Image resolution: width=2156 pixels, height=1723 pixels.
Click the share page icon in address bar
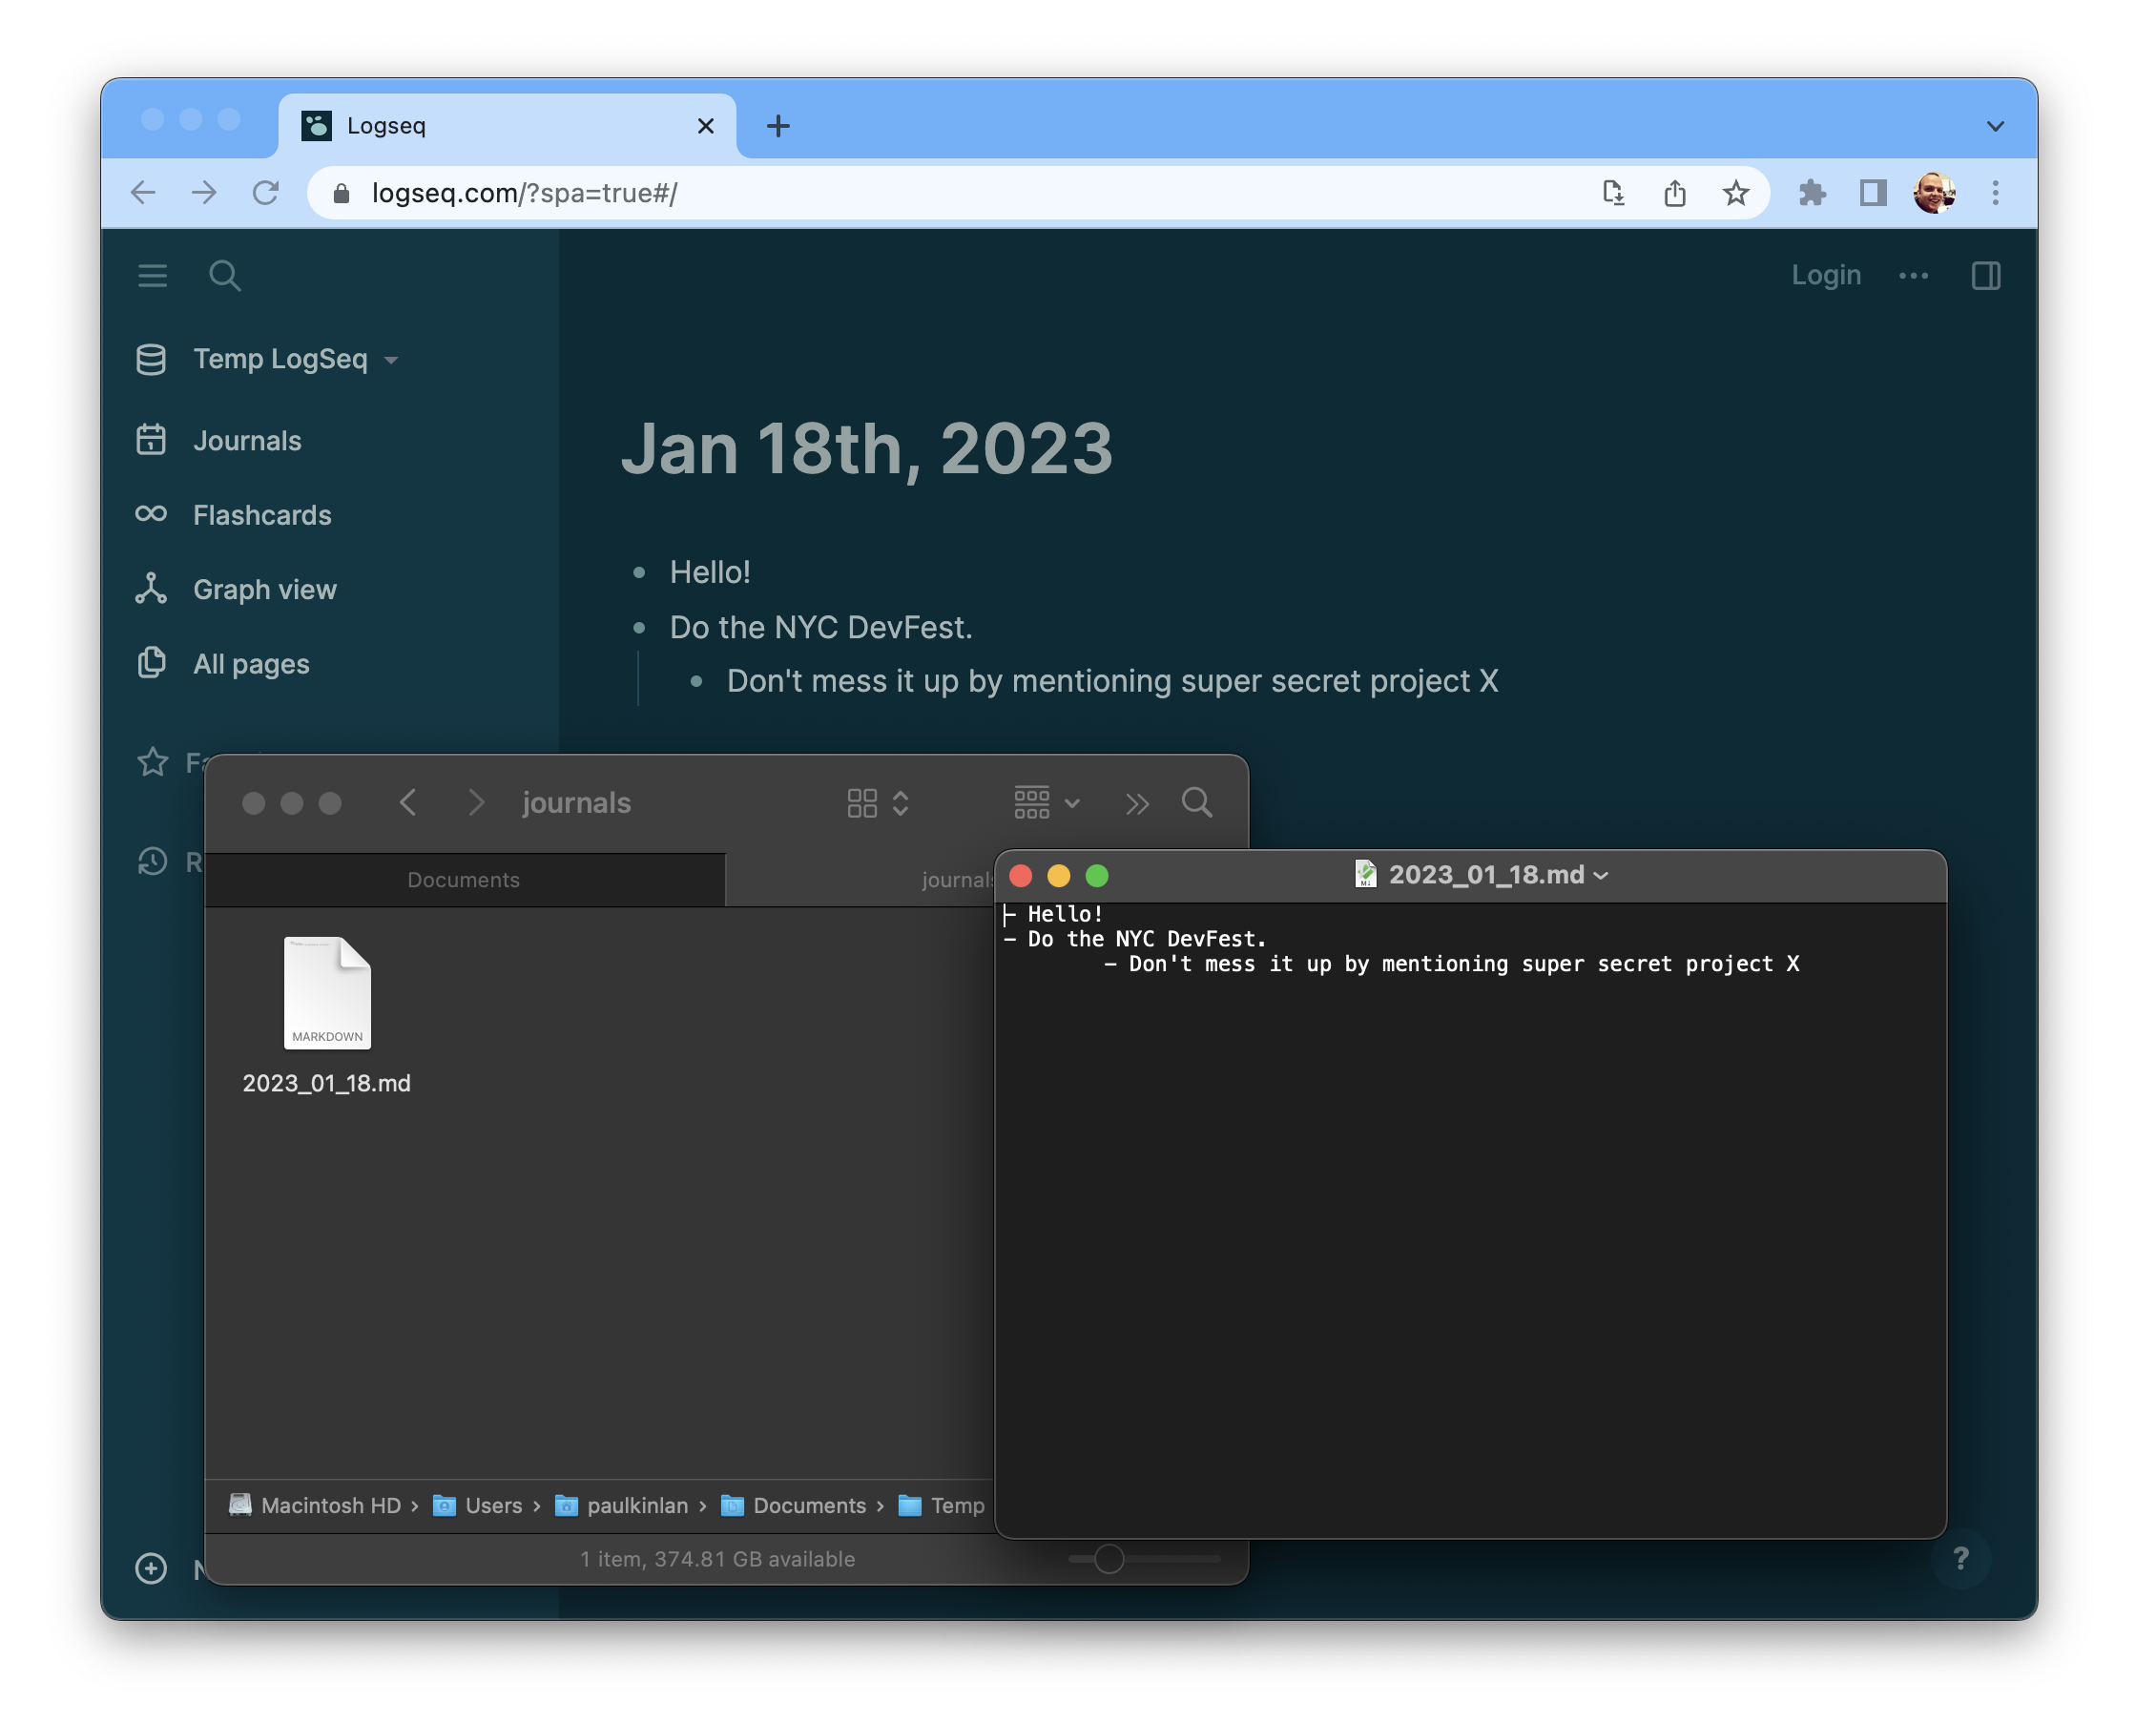[1675, 193]
